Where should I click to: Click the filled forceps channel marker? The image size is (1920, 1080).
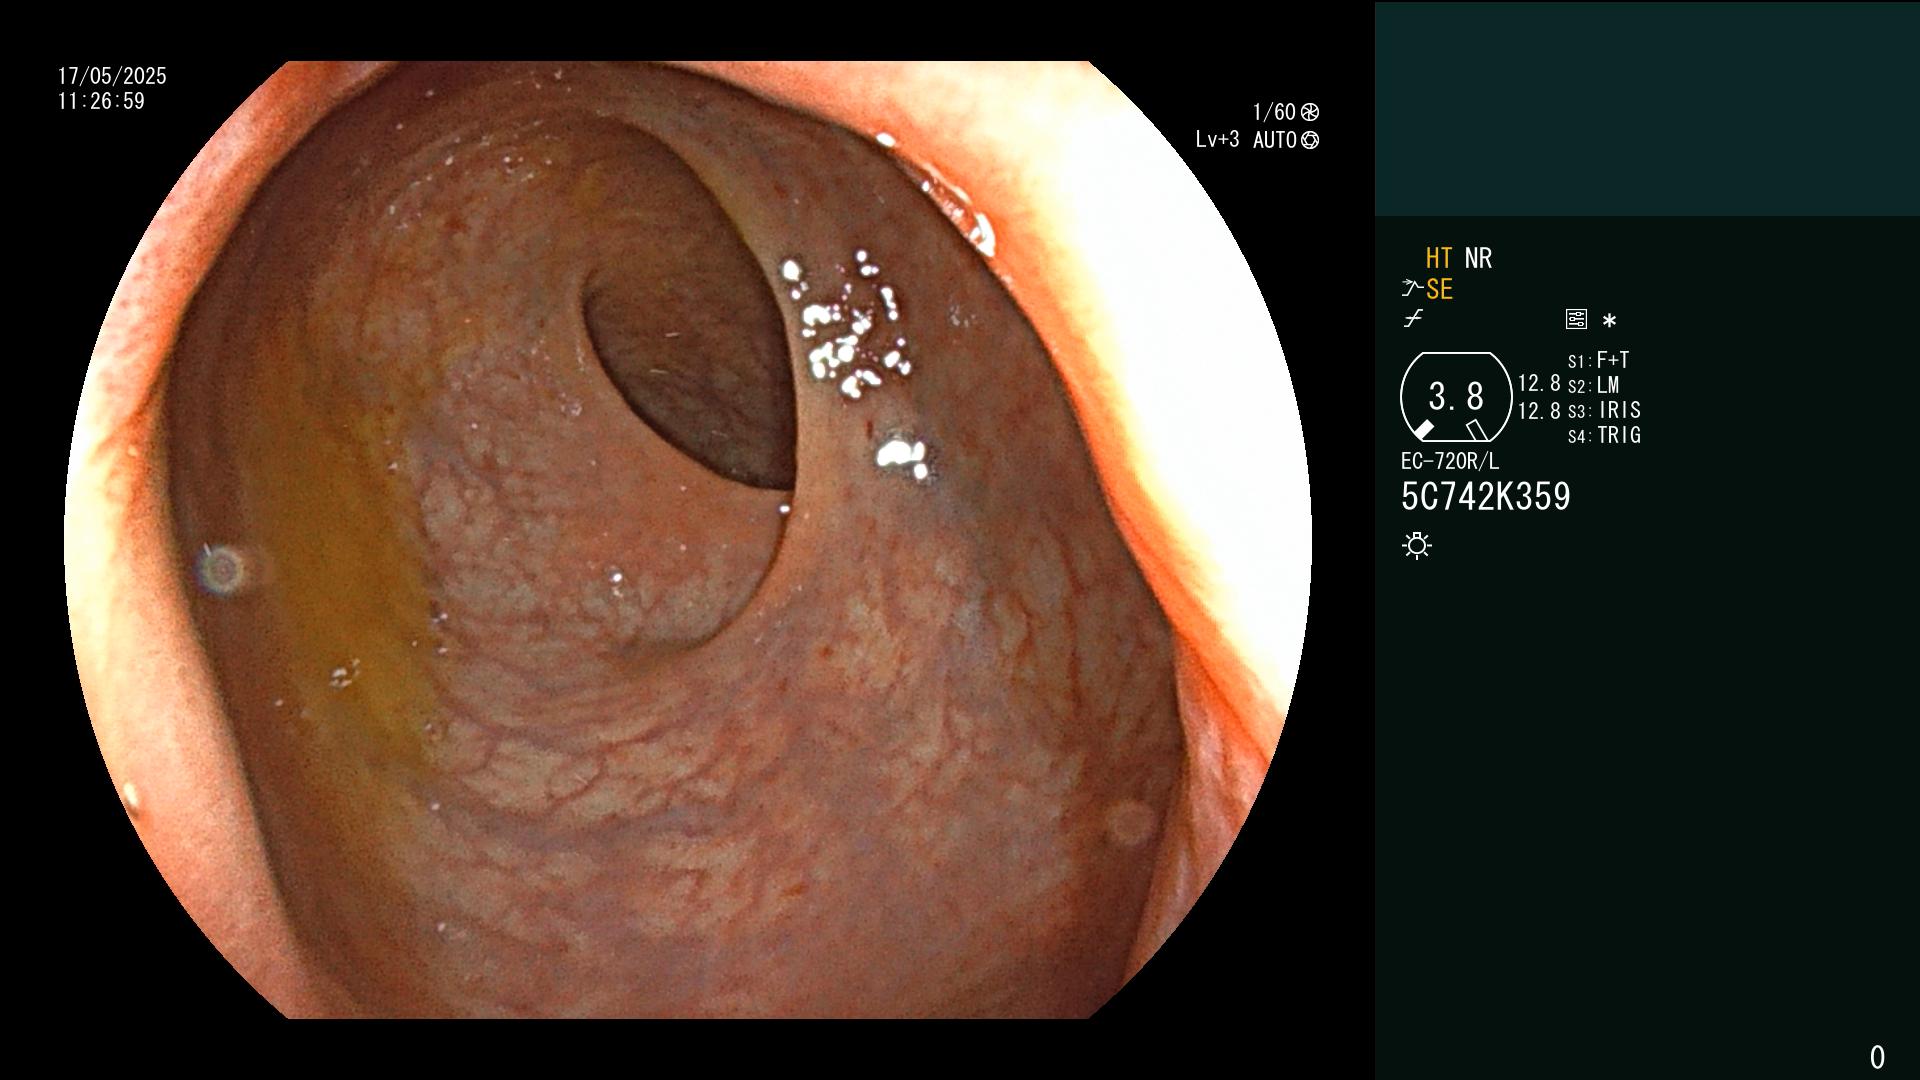coord(1424,430)
